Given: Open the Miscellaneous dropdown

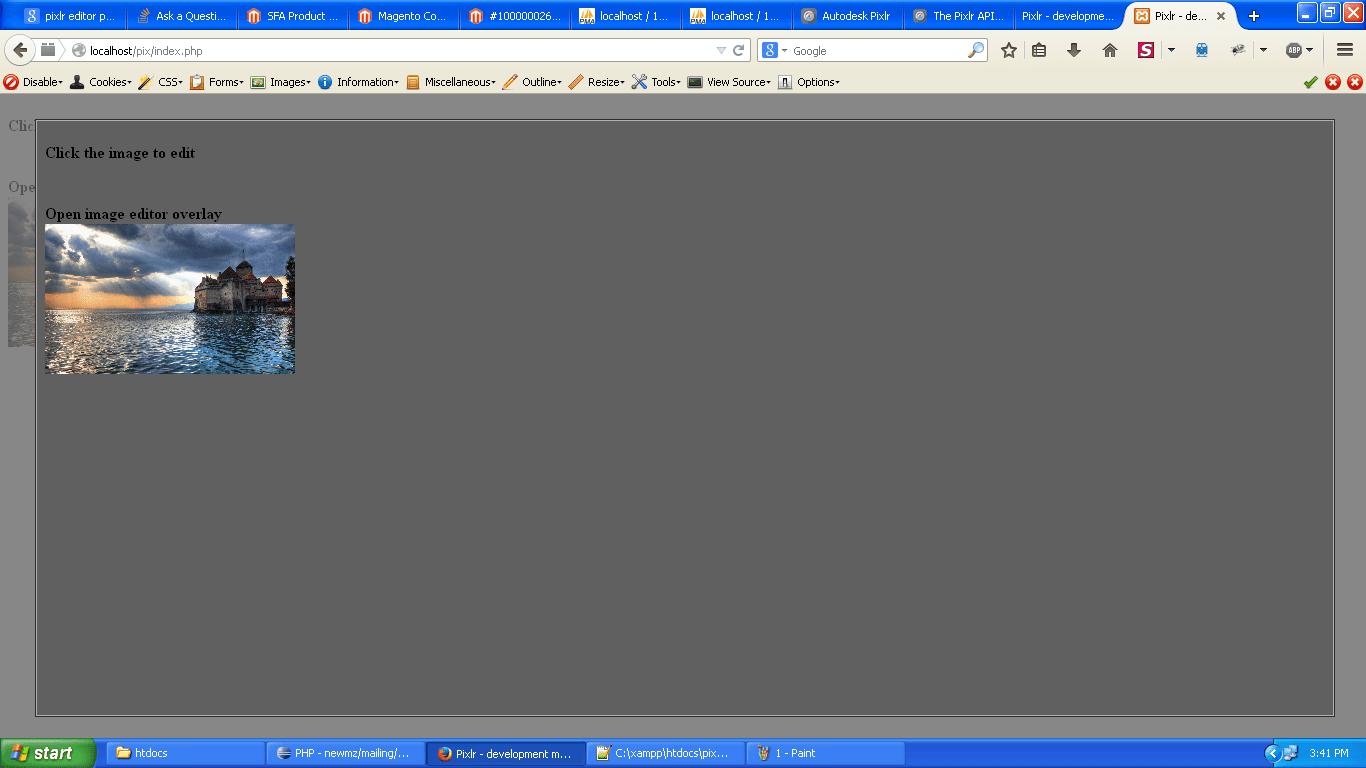Looking at the screenshot, I should point(450,82).
